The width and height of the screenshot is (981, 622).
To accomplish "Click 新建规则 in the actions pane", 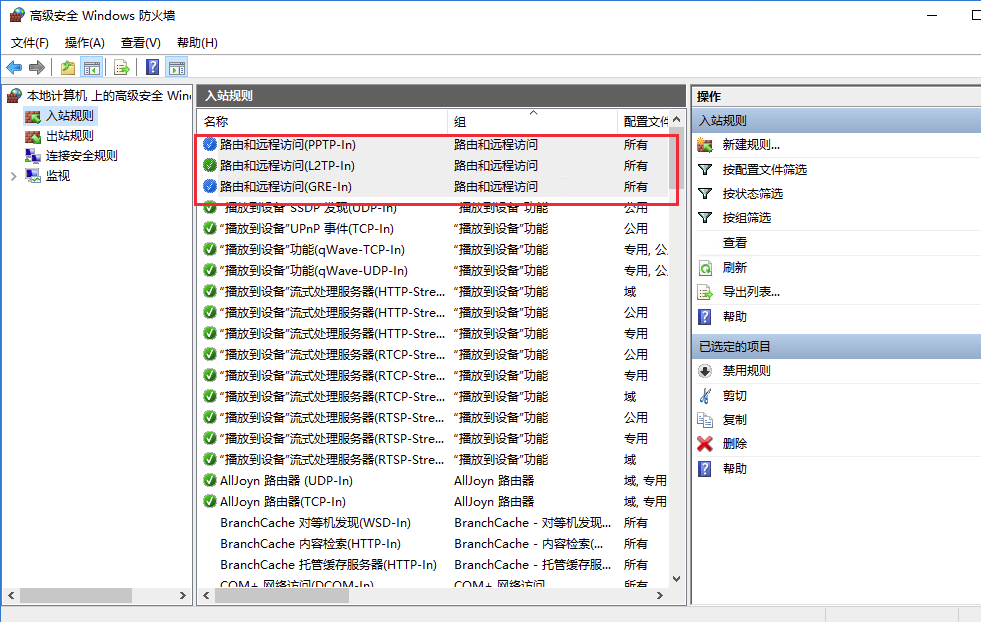I will pyautogui.click(x=750, y=145).
